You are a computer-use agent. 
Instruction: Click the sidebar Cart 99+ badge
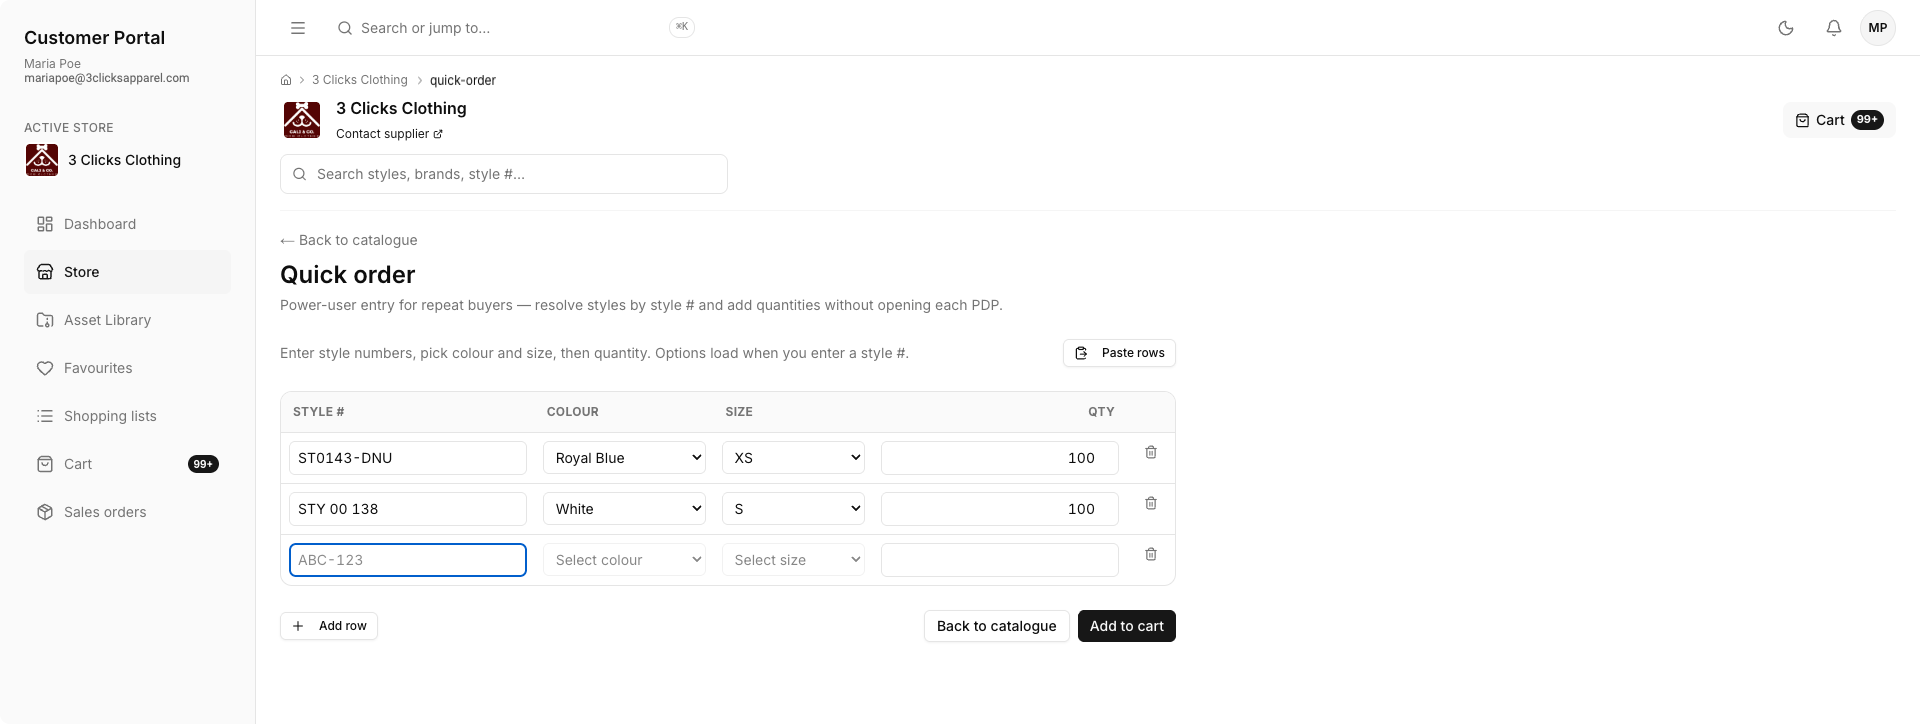tap(203, 464)
